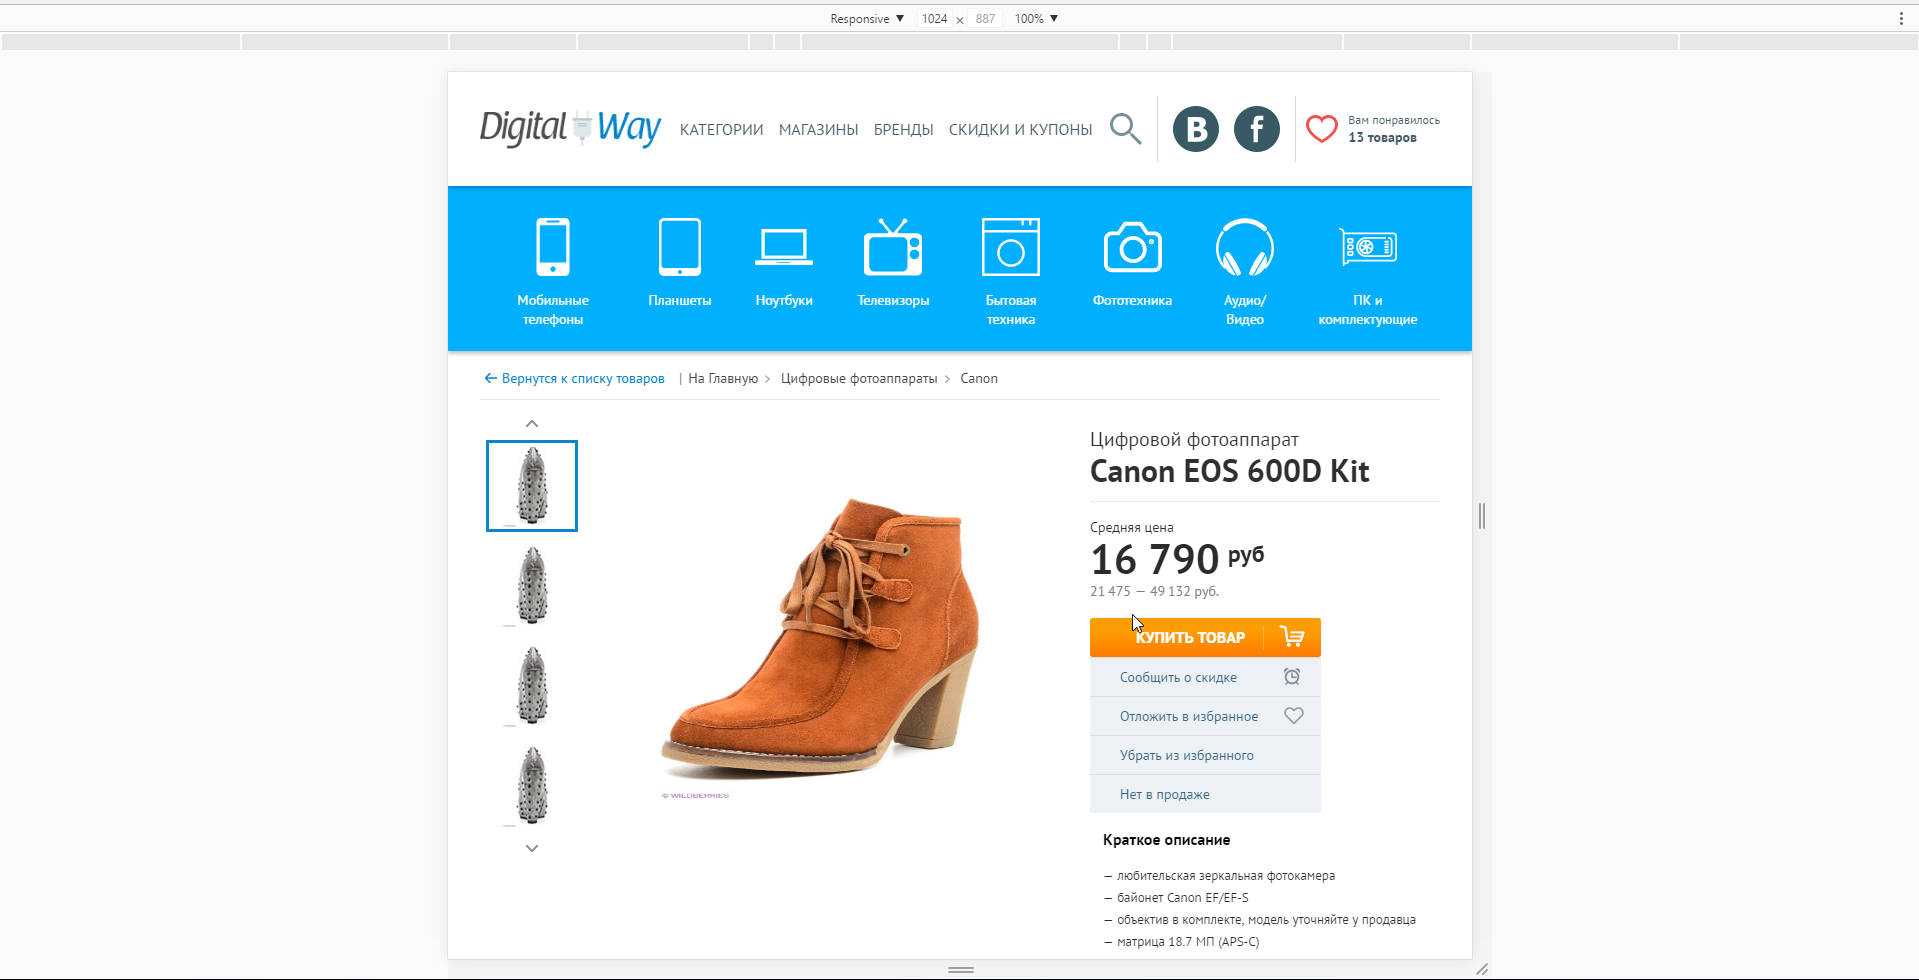Open the Responsive device dropdown
Screen dimensions: 1919x980
point(867,18)
